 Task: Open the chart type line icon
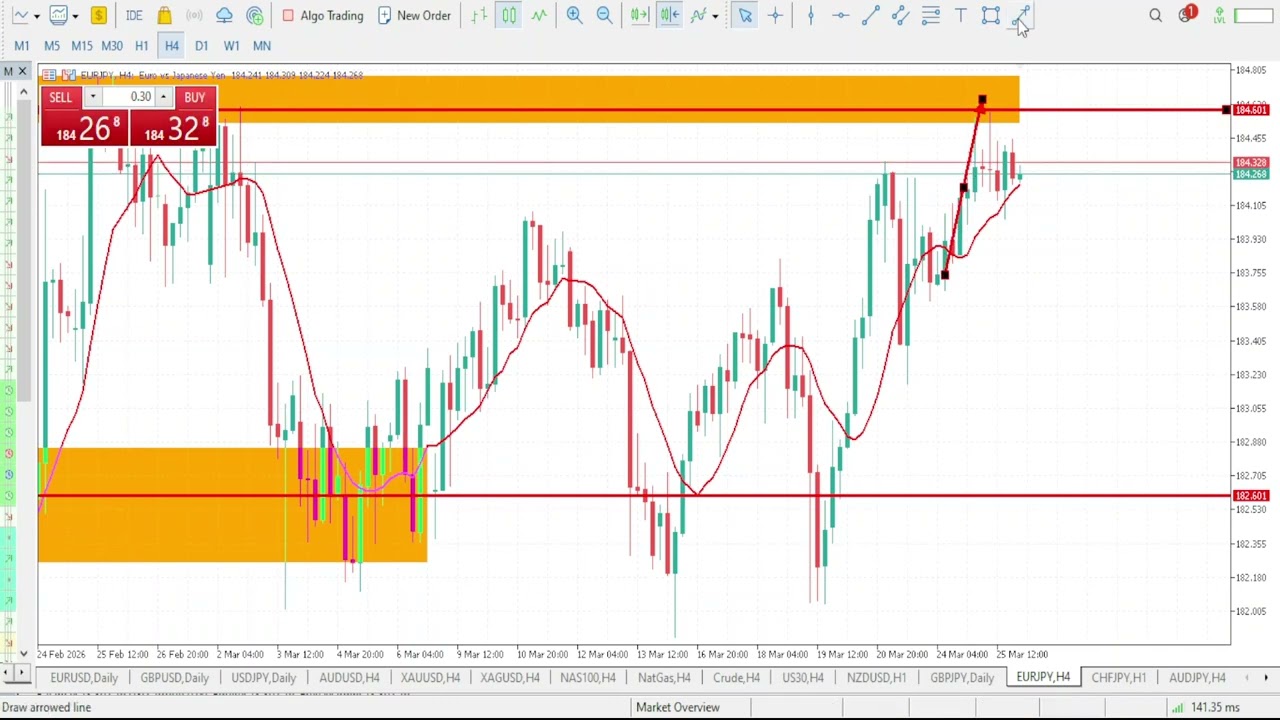(20, 15)
